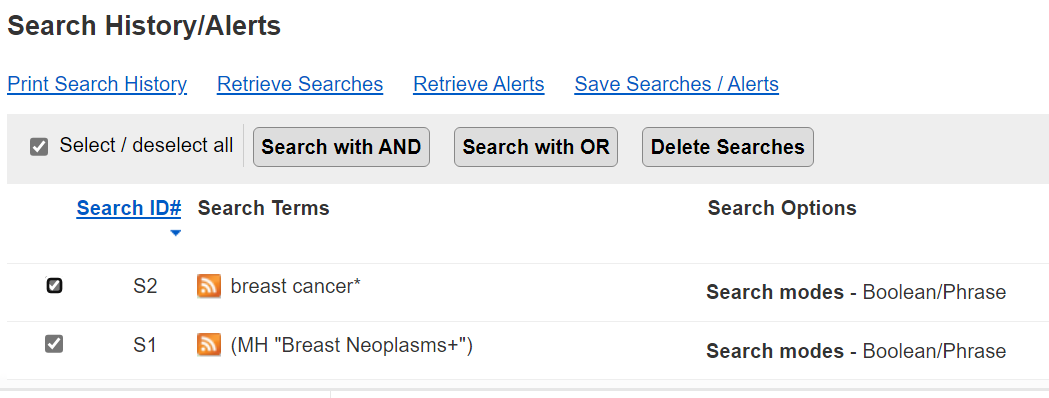Click the RSS alert icon for S2
1049x398 pixels.
[209, 286]
